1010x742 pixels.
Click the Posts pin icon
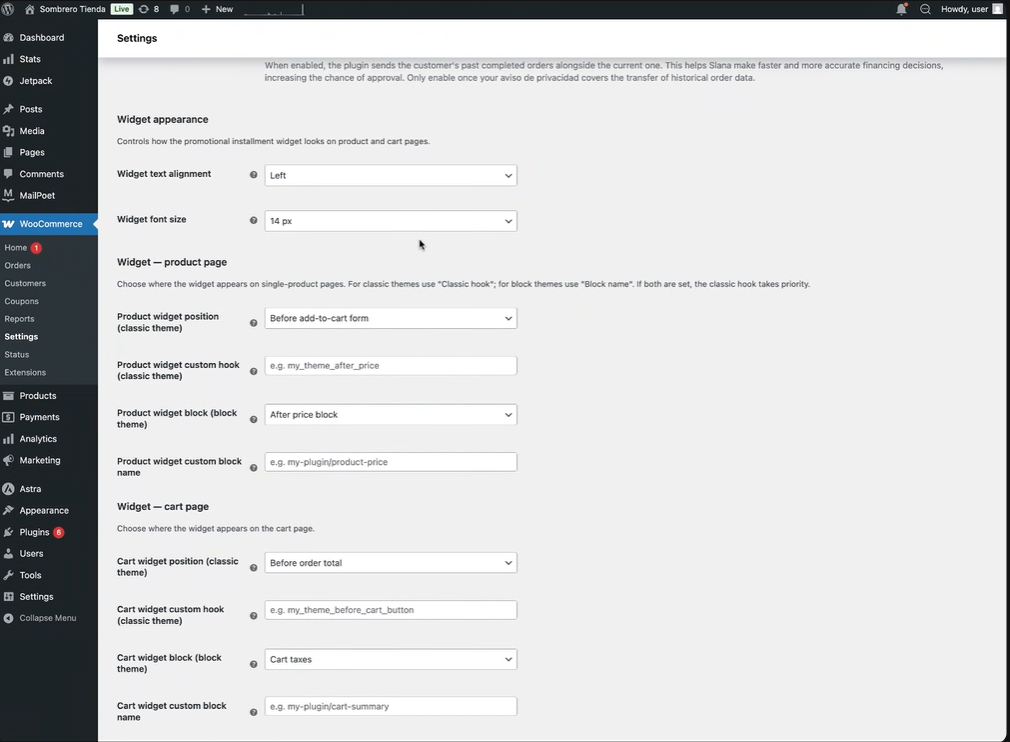pos(8,109)
